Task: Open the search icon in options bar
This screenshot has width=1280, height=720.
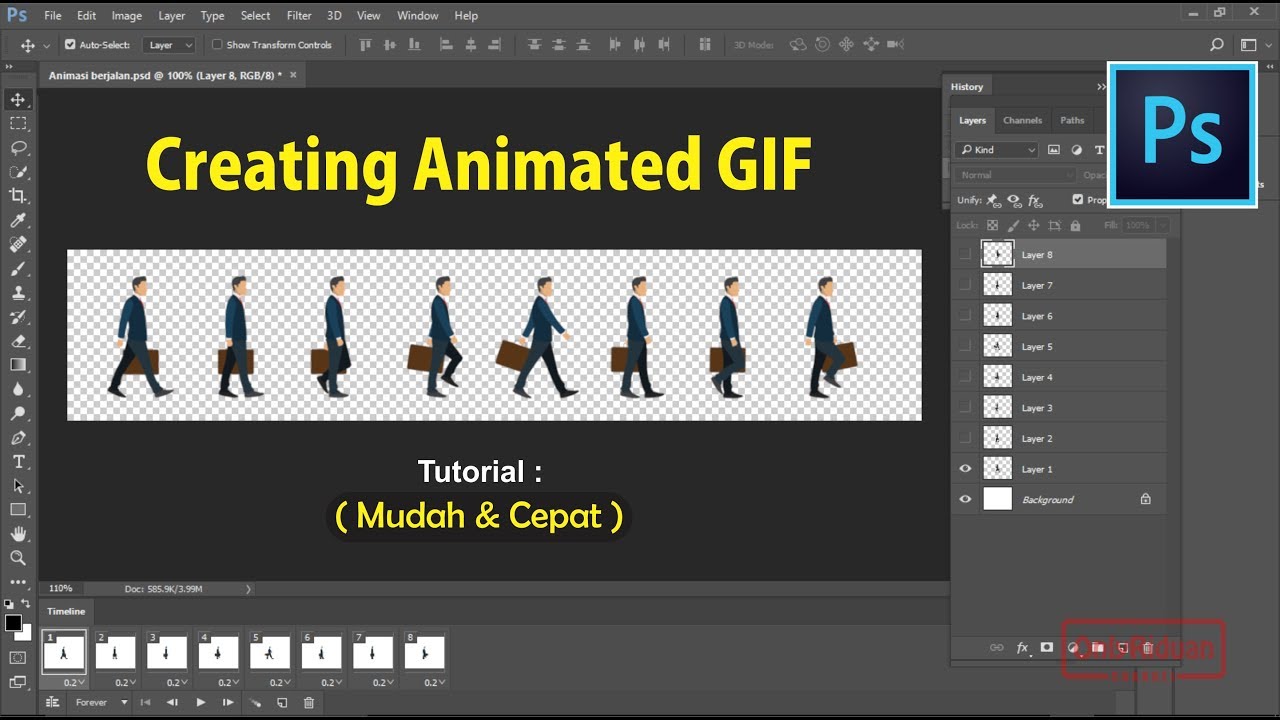Action: point(1217,45)
